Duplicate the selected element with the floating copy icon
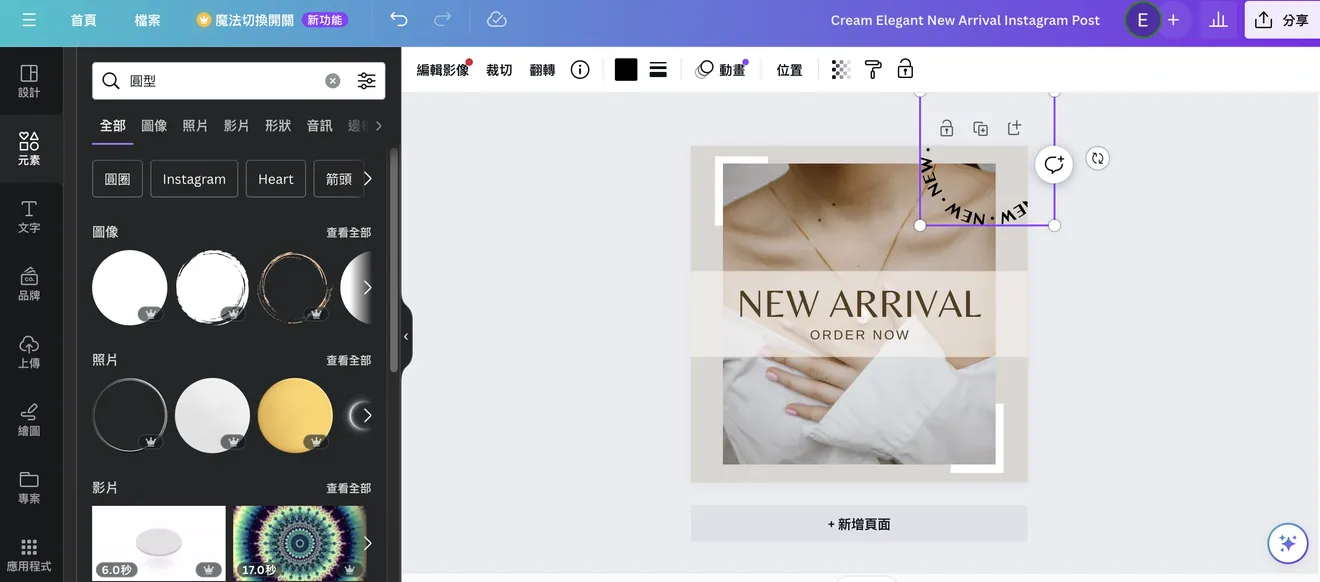 [981, 128]
